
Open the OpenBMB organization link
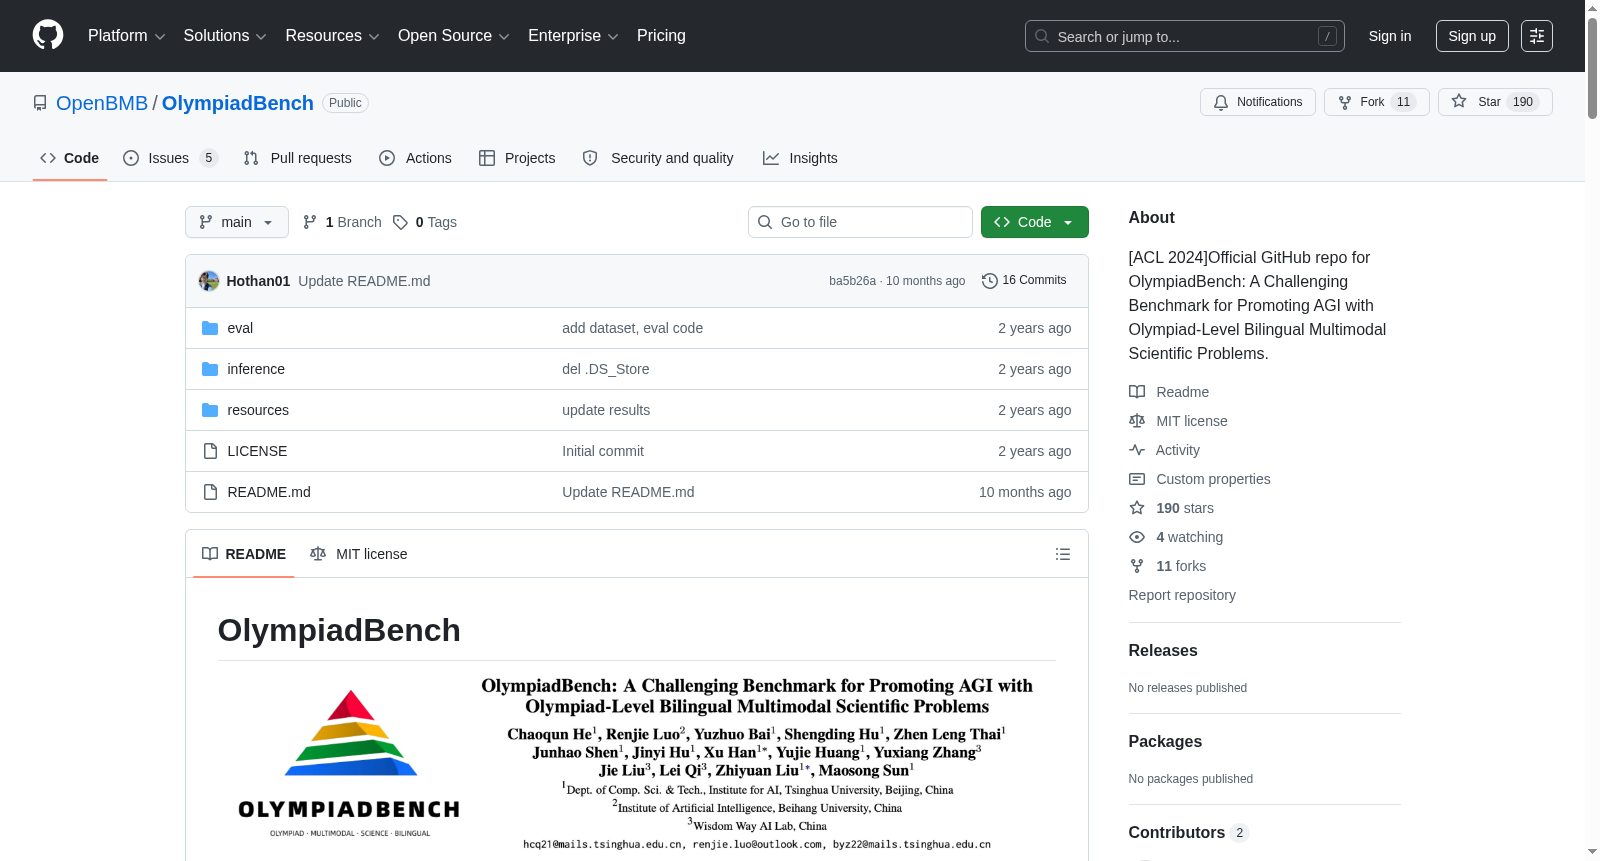(x=102, y=103)
